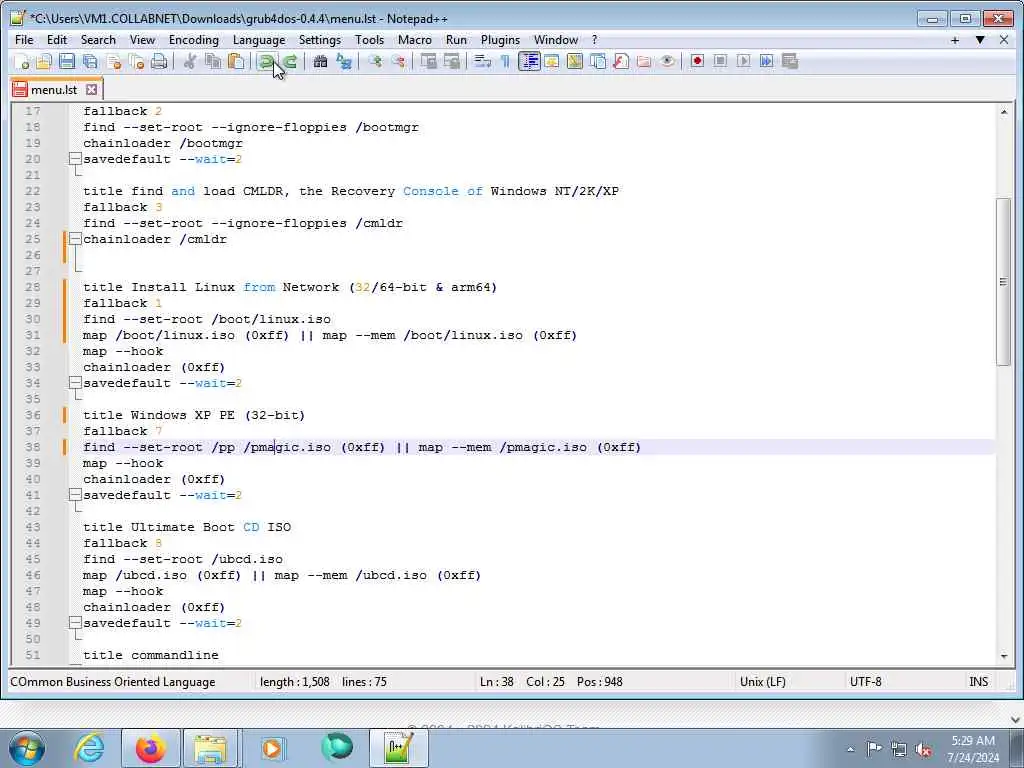Click the up arrow of the vertical scrollbar
The height and width of the screenshot is (768, 1024).
(x=1004, y=112)
